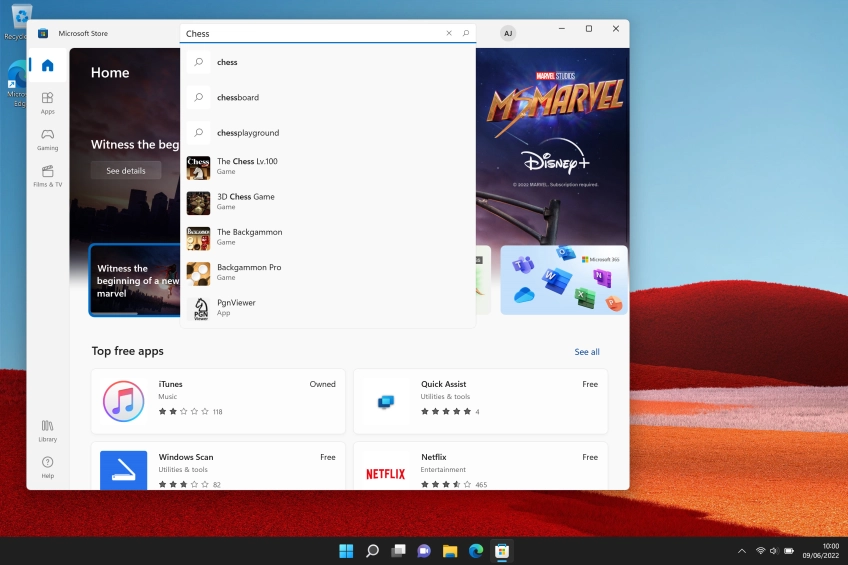The width and height of the screenshot is (848, 565).
Task: Click the Backgammon Pro app icon
Action: (198, 274)
